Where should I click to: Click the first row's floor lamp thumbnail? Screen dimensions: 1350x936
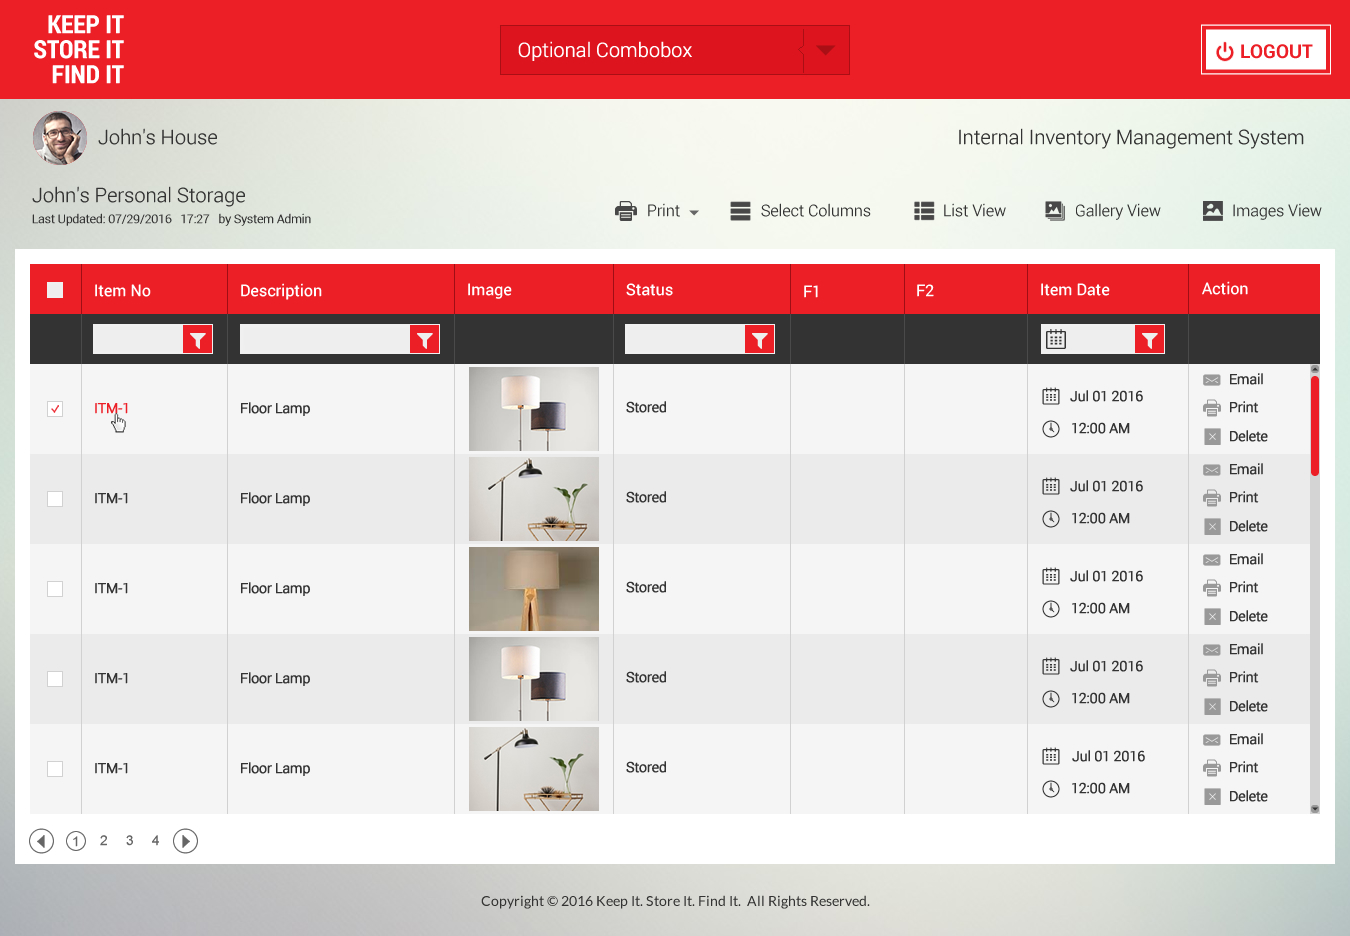[534, 409]
